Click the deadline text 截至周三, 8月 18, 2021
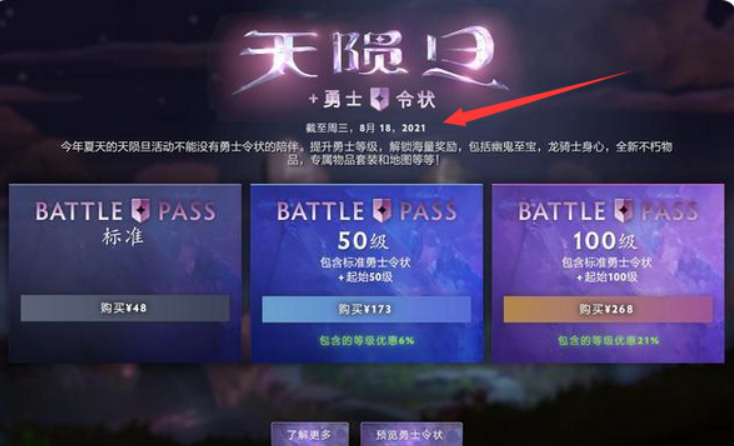Image resolution: width=734 pixels, height=446 pixels. click(x=366, y=128)
